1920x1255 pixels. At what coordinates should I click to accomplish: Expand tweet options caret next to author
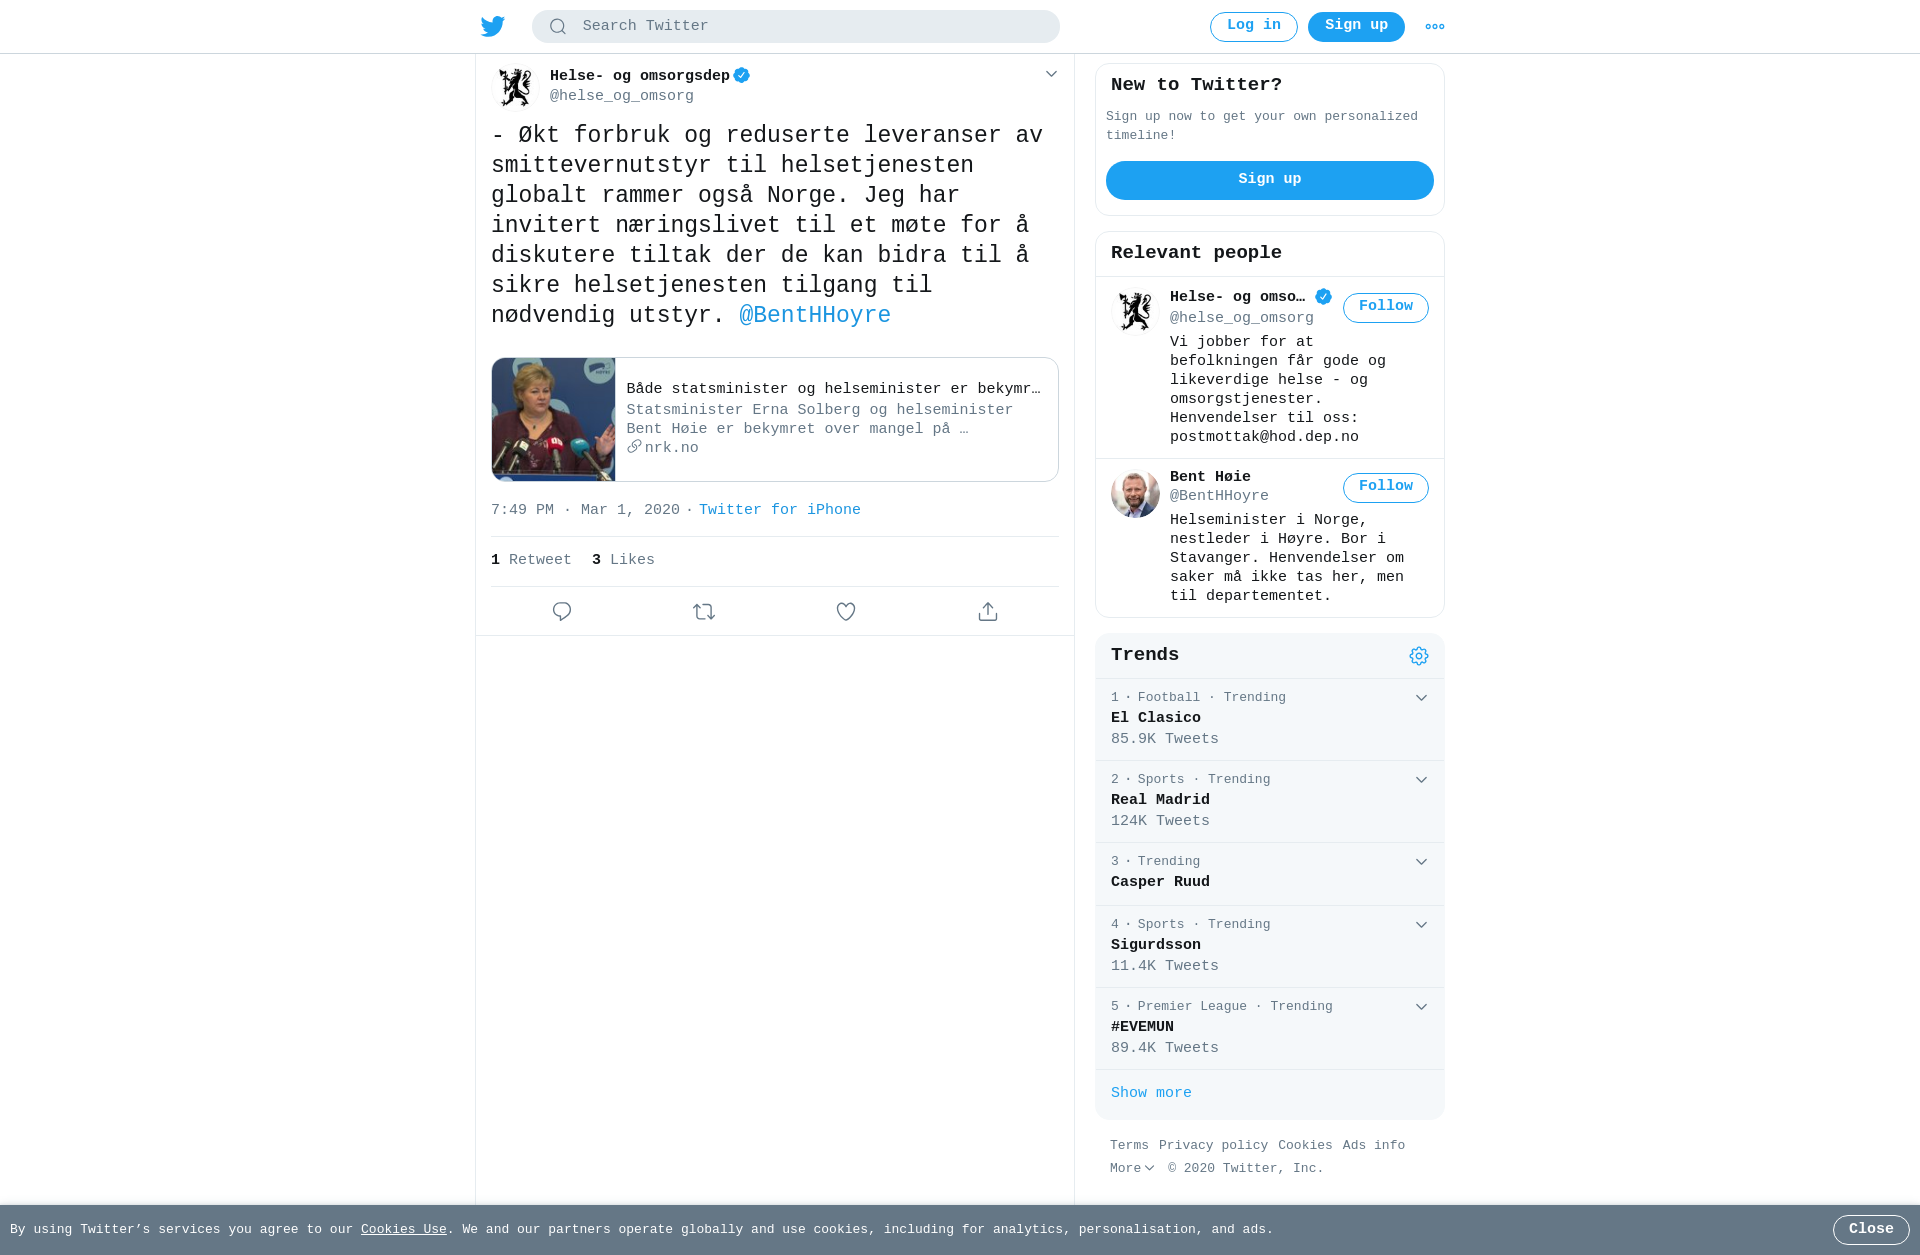(1051, 74)
